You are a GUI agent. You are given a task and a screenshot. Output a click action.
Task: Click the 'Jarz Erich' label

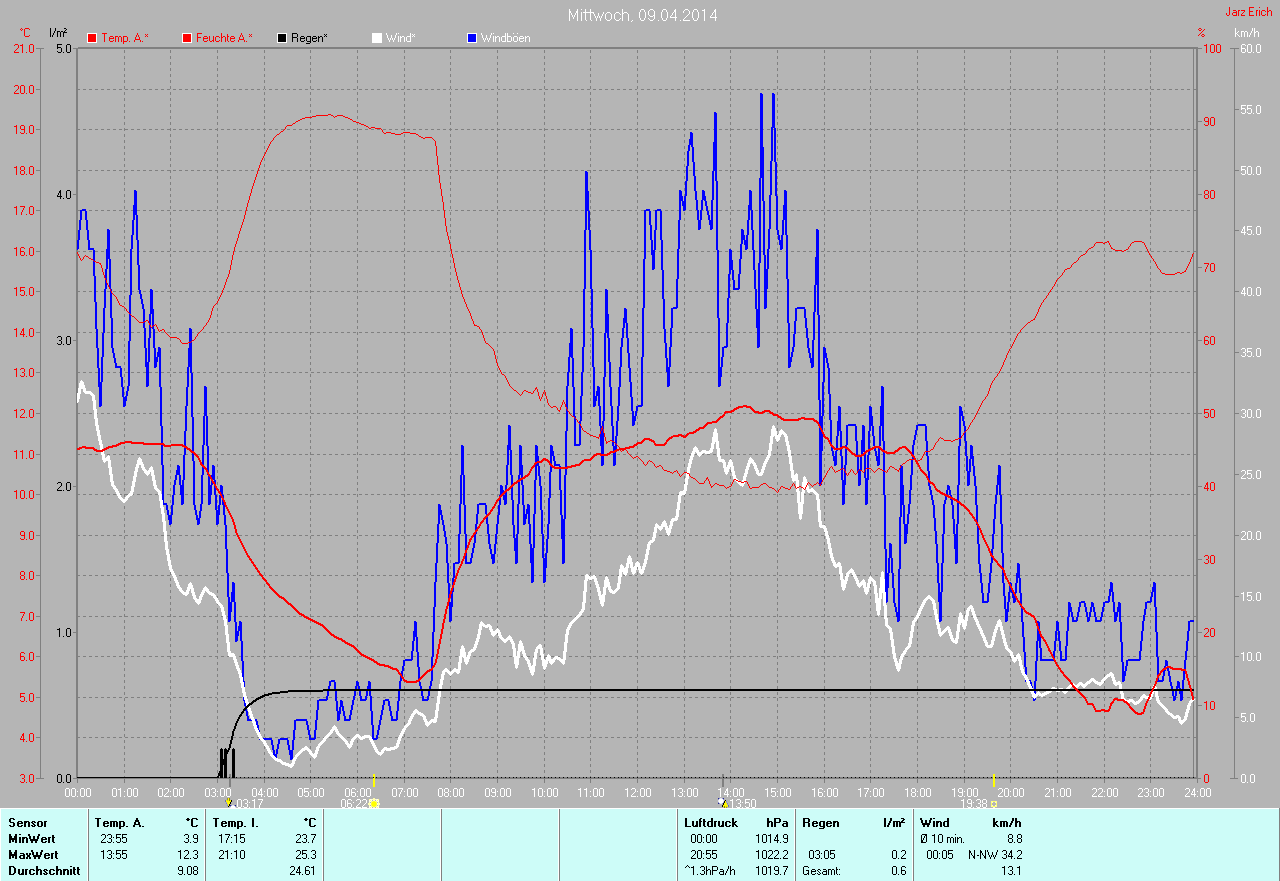click(1250, 12)
